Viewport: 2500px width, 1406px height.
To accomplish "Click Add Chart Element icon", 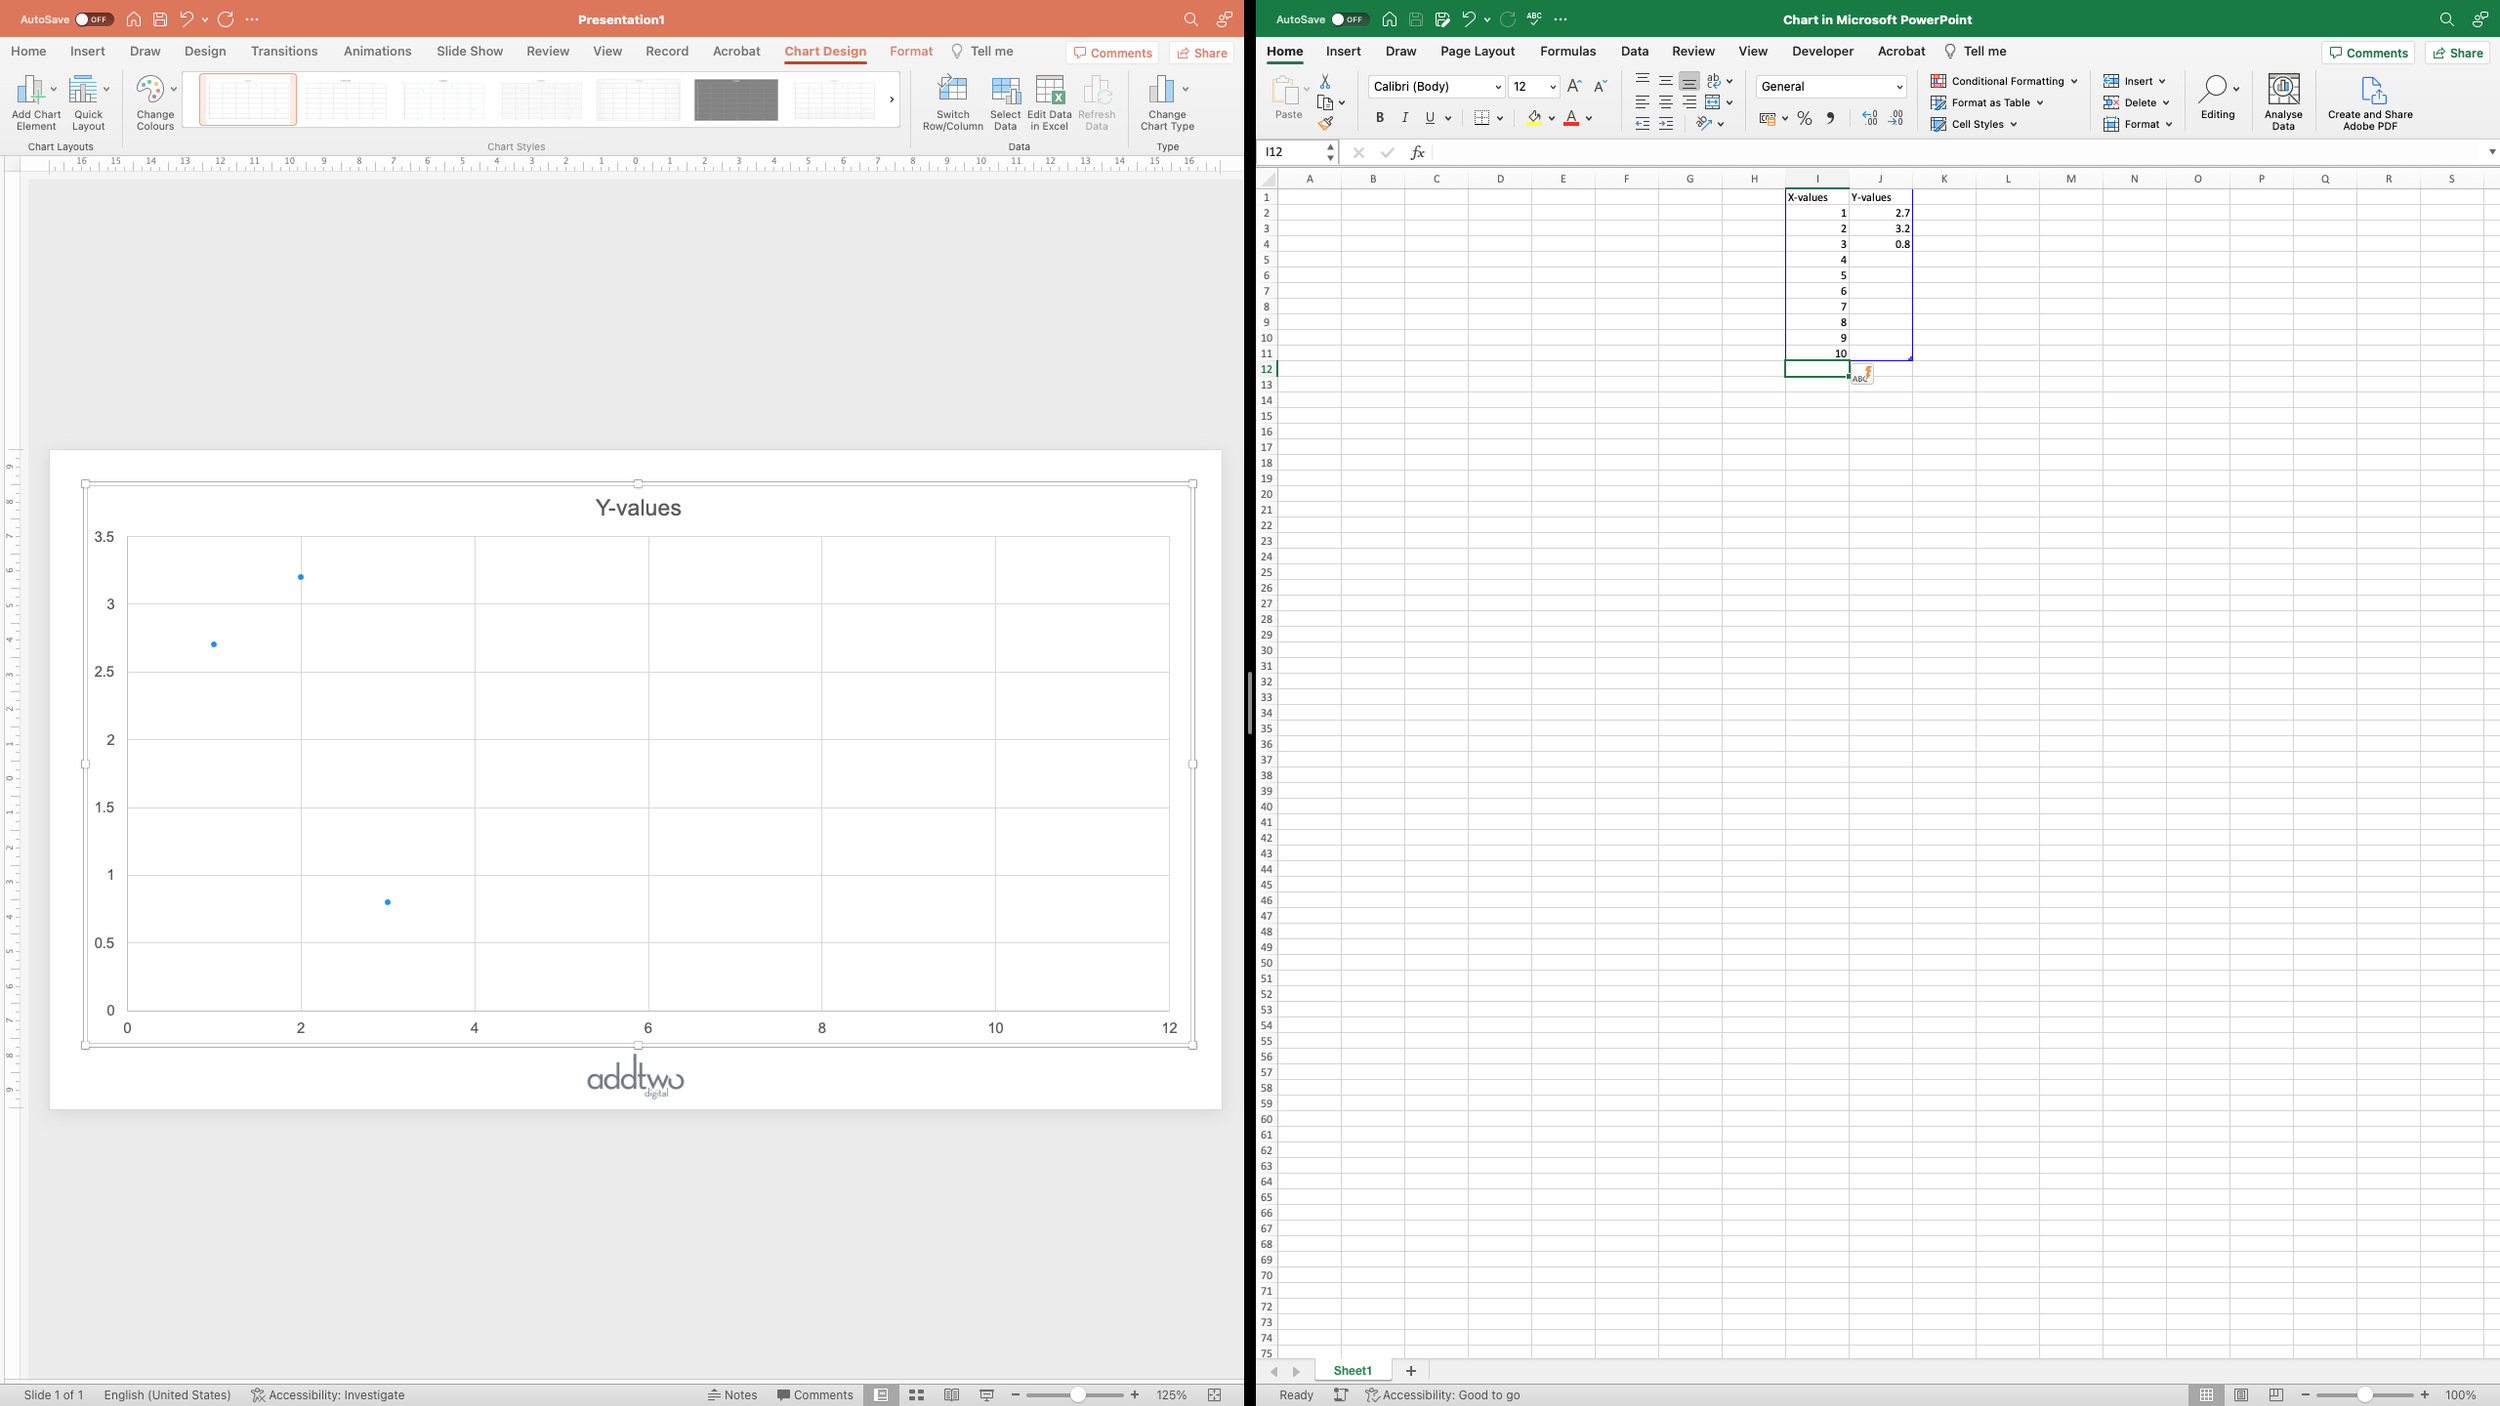I will (36, 101).
